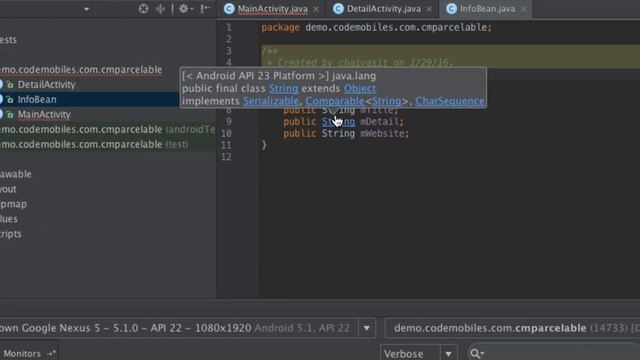This screenshot has width=640, height=360.
Task: Open the cmparcelable process selector
Action: (512, 328)
